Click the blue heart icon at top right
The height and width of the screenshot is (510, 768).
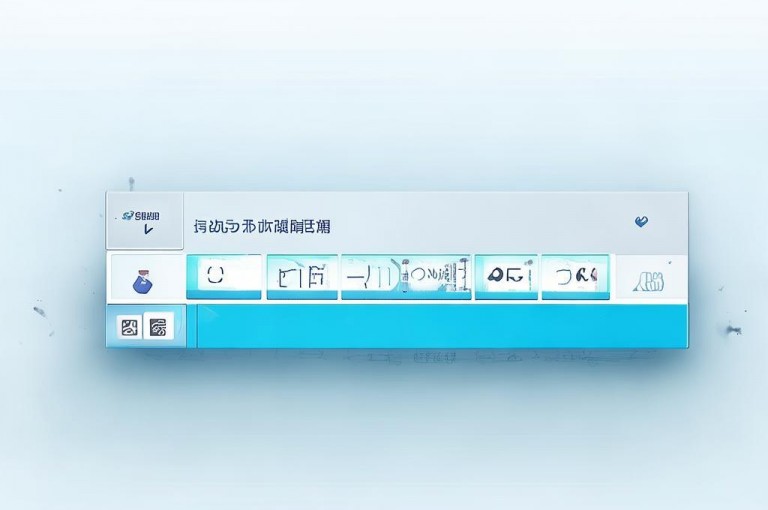point(641,222)
